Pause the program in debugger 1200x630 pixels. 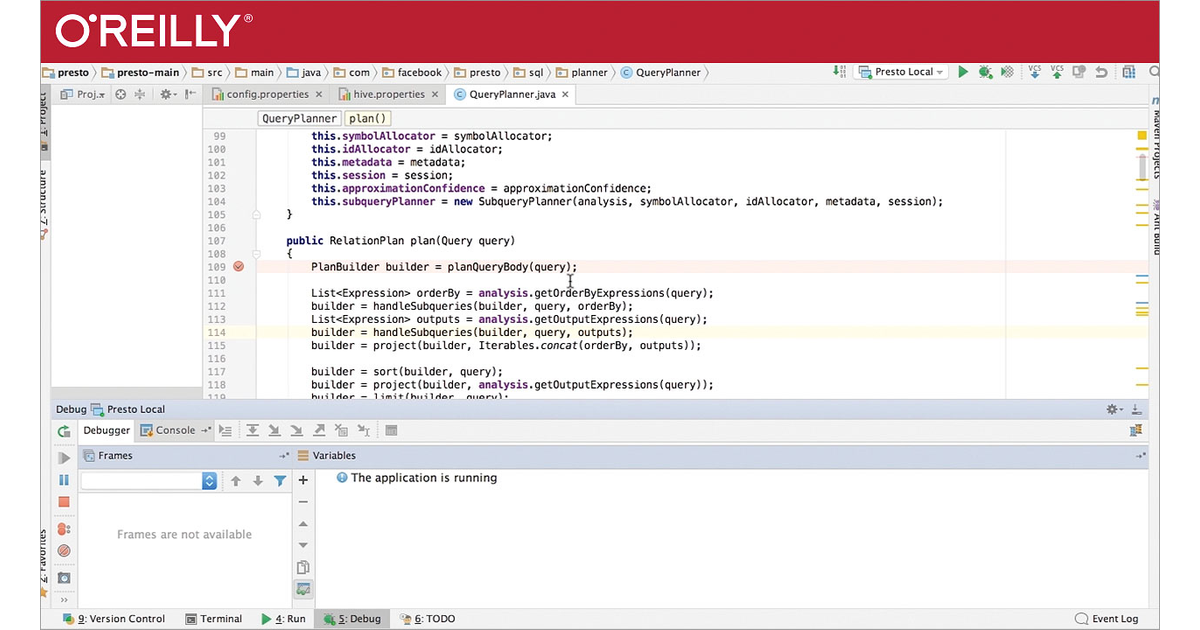click(64, 480)
